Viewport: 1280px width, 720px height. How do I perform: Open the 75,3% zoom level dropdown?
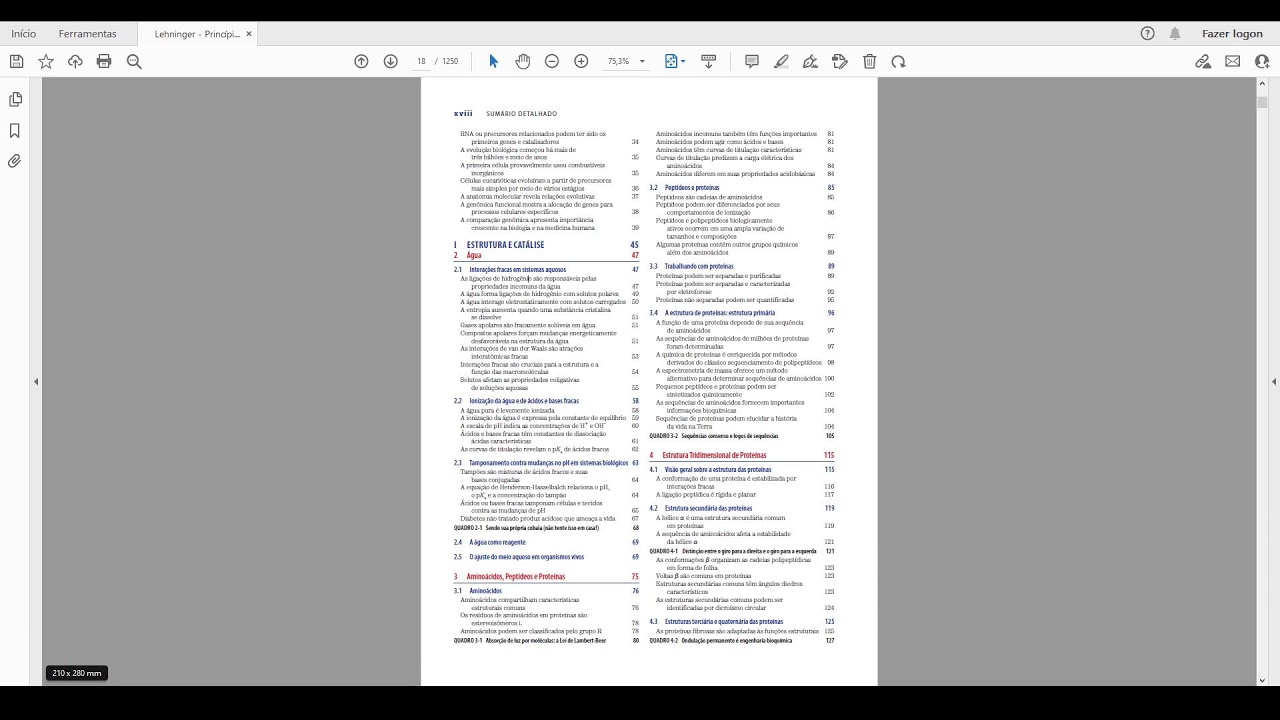point(626,61)
